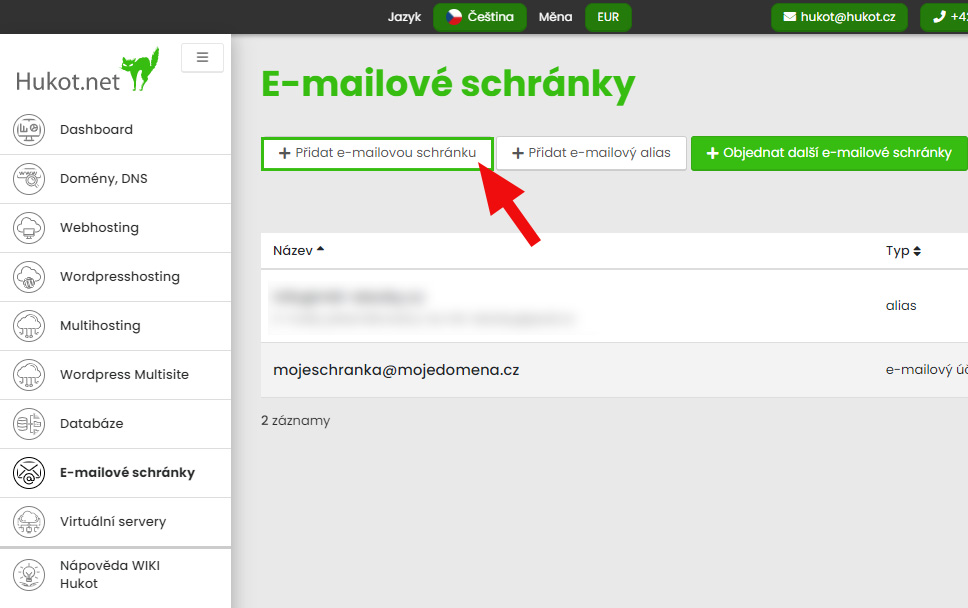Open the mojeschranka@mojedomena.cz row

(614, 370)
